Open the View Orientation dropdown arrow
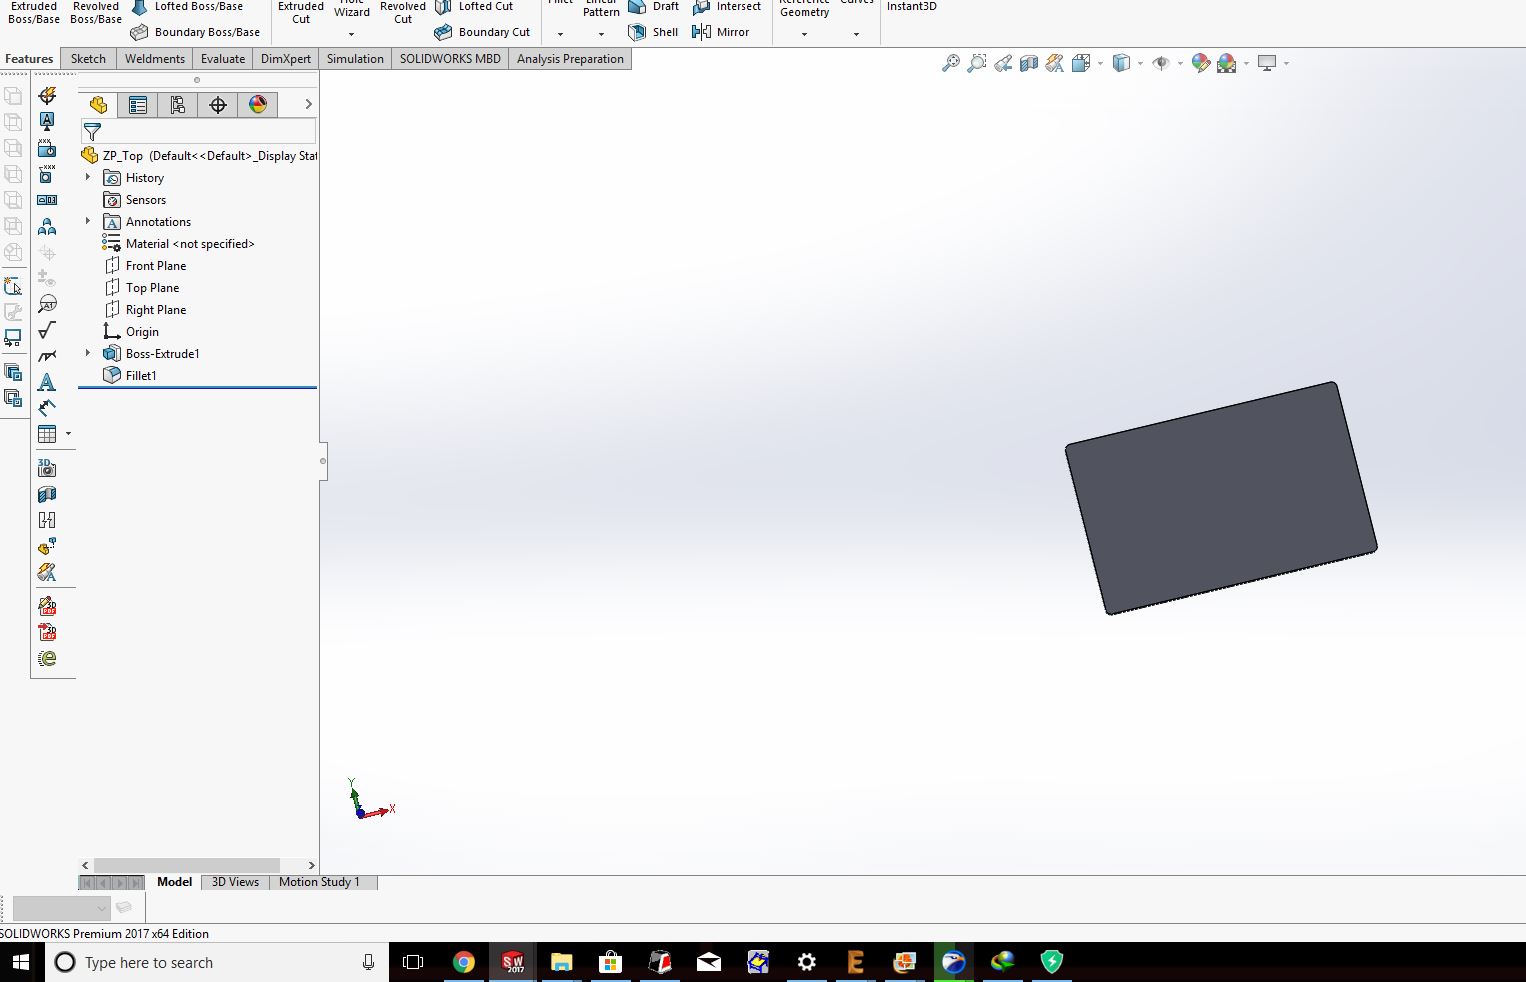The width and height of the screenshot is (1526, 982). coord(1100,64)
